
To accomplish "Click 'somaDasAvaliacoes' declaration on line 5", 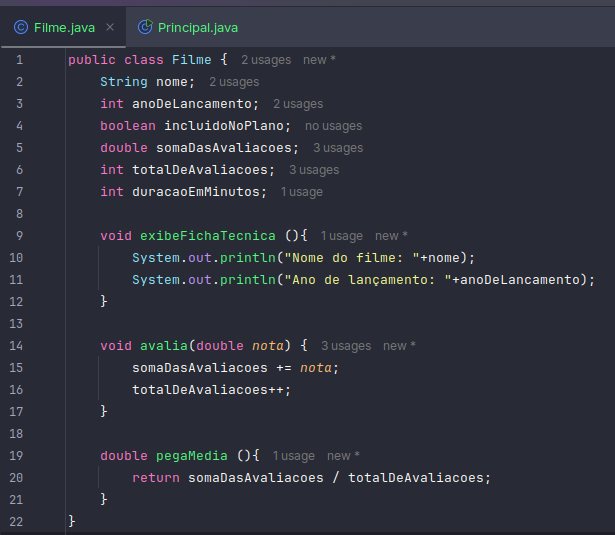I will [224, 148].
